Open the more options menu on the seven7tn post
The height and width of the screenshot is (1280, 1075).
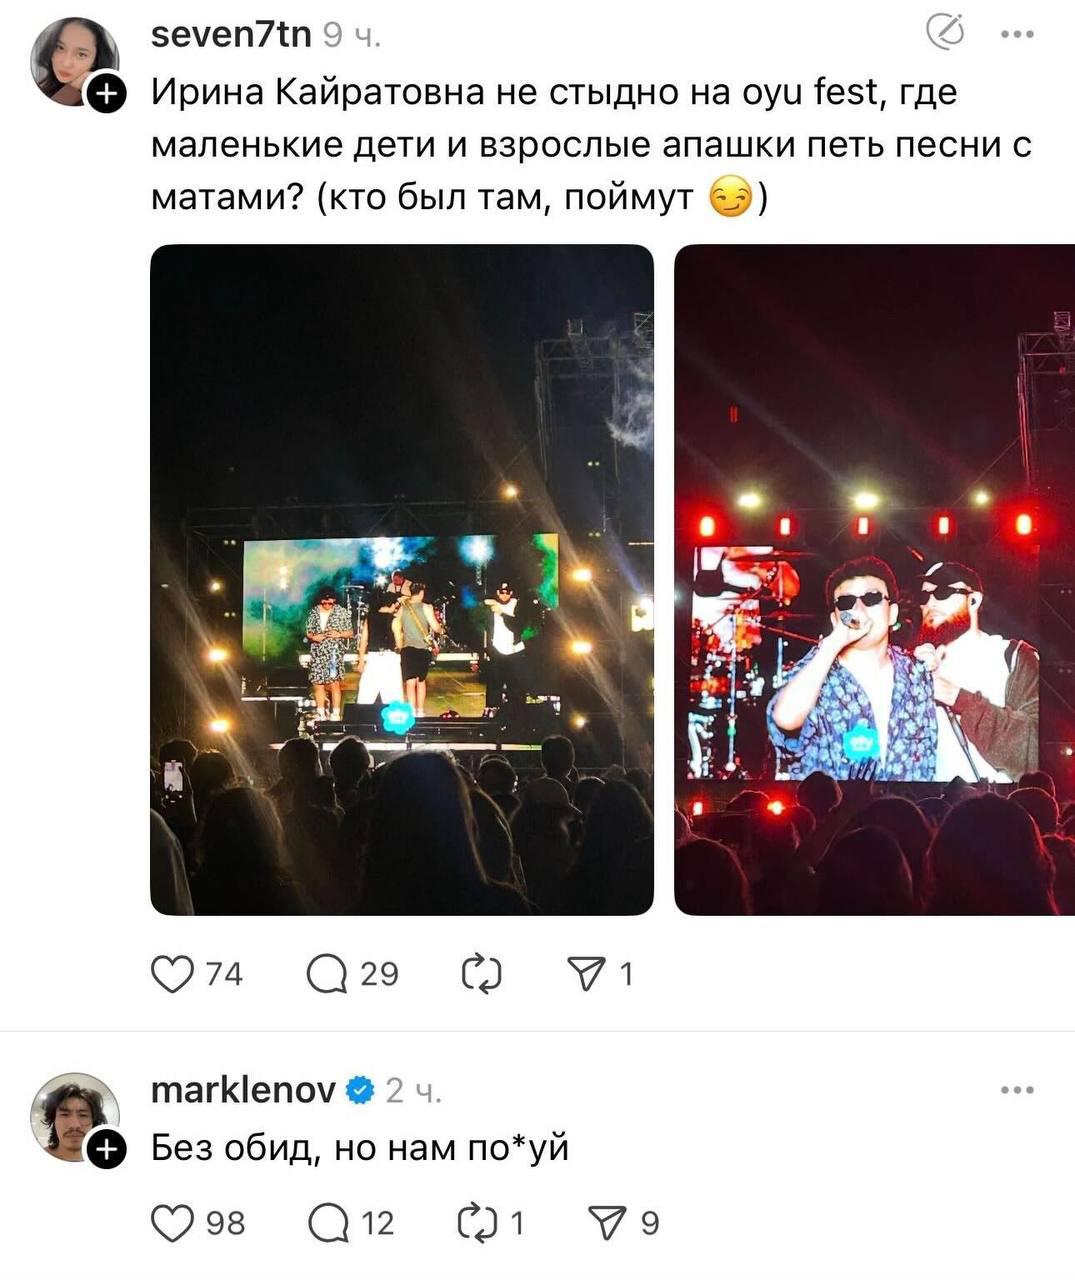1017,34
